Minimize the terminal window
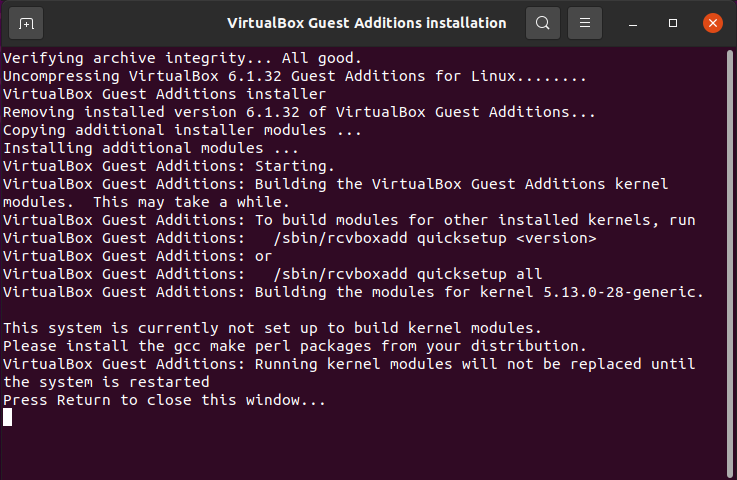 click(x=633, y=23)
